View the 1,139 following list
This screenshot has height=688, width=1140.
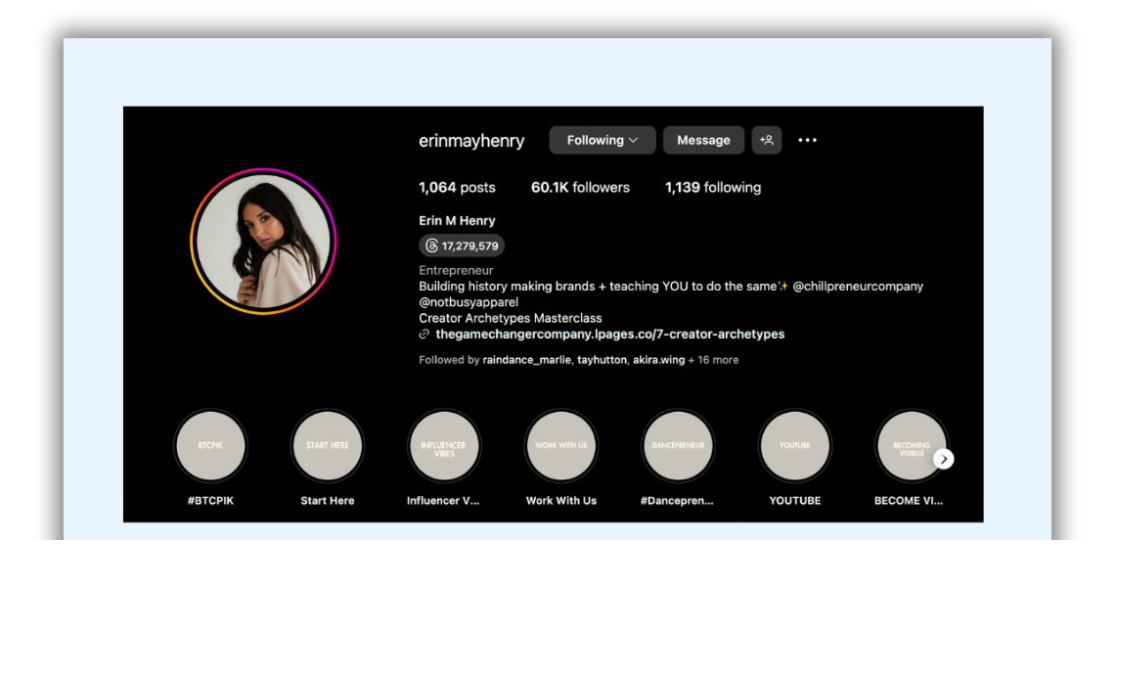(712, 188)
